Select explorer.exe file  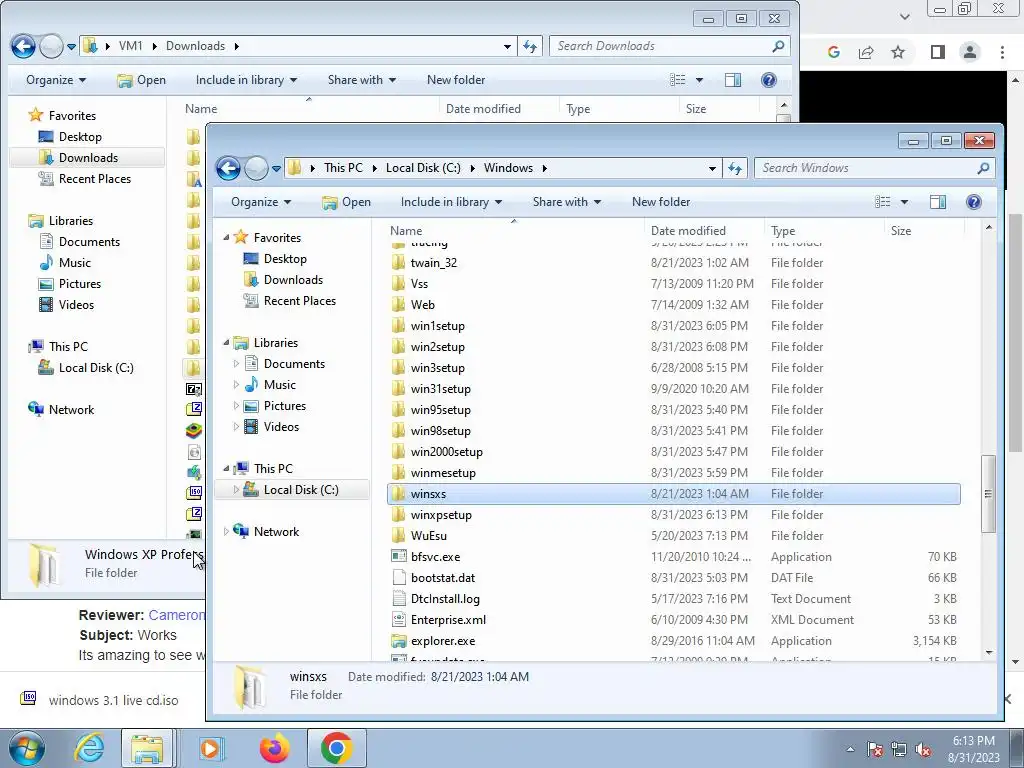[x=673, y=641]
